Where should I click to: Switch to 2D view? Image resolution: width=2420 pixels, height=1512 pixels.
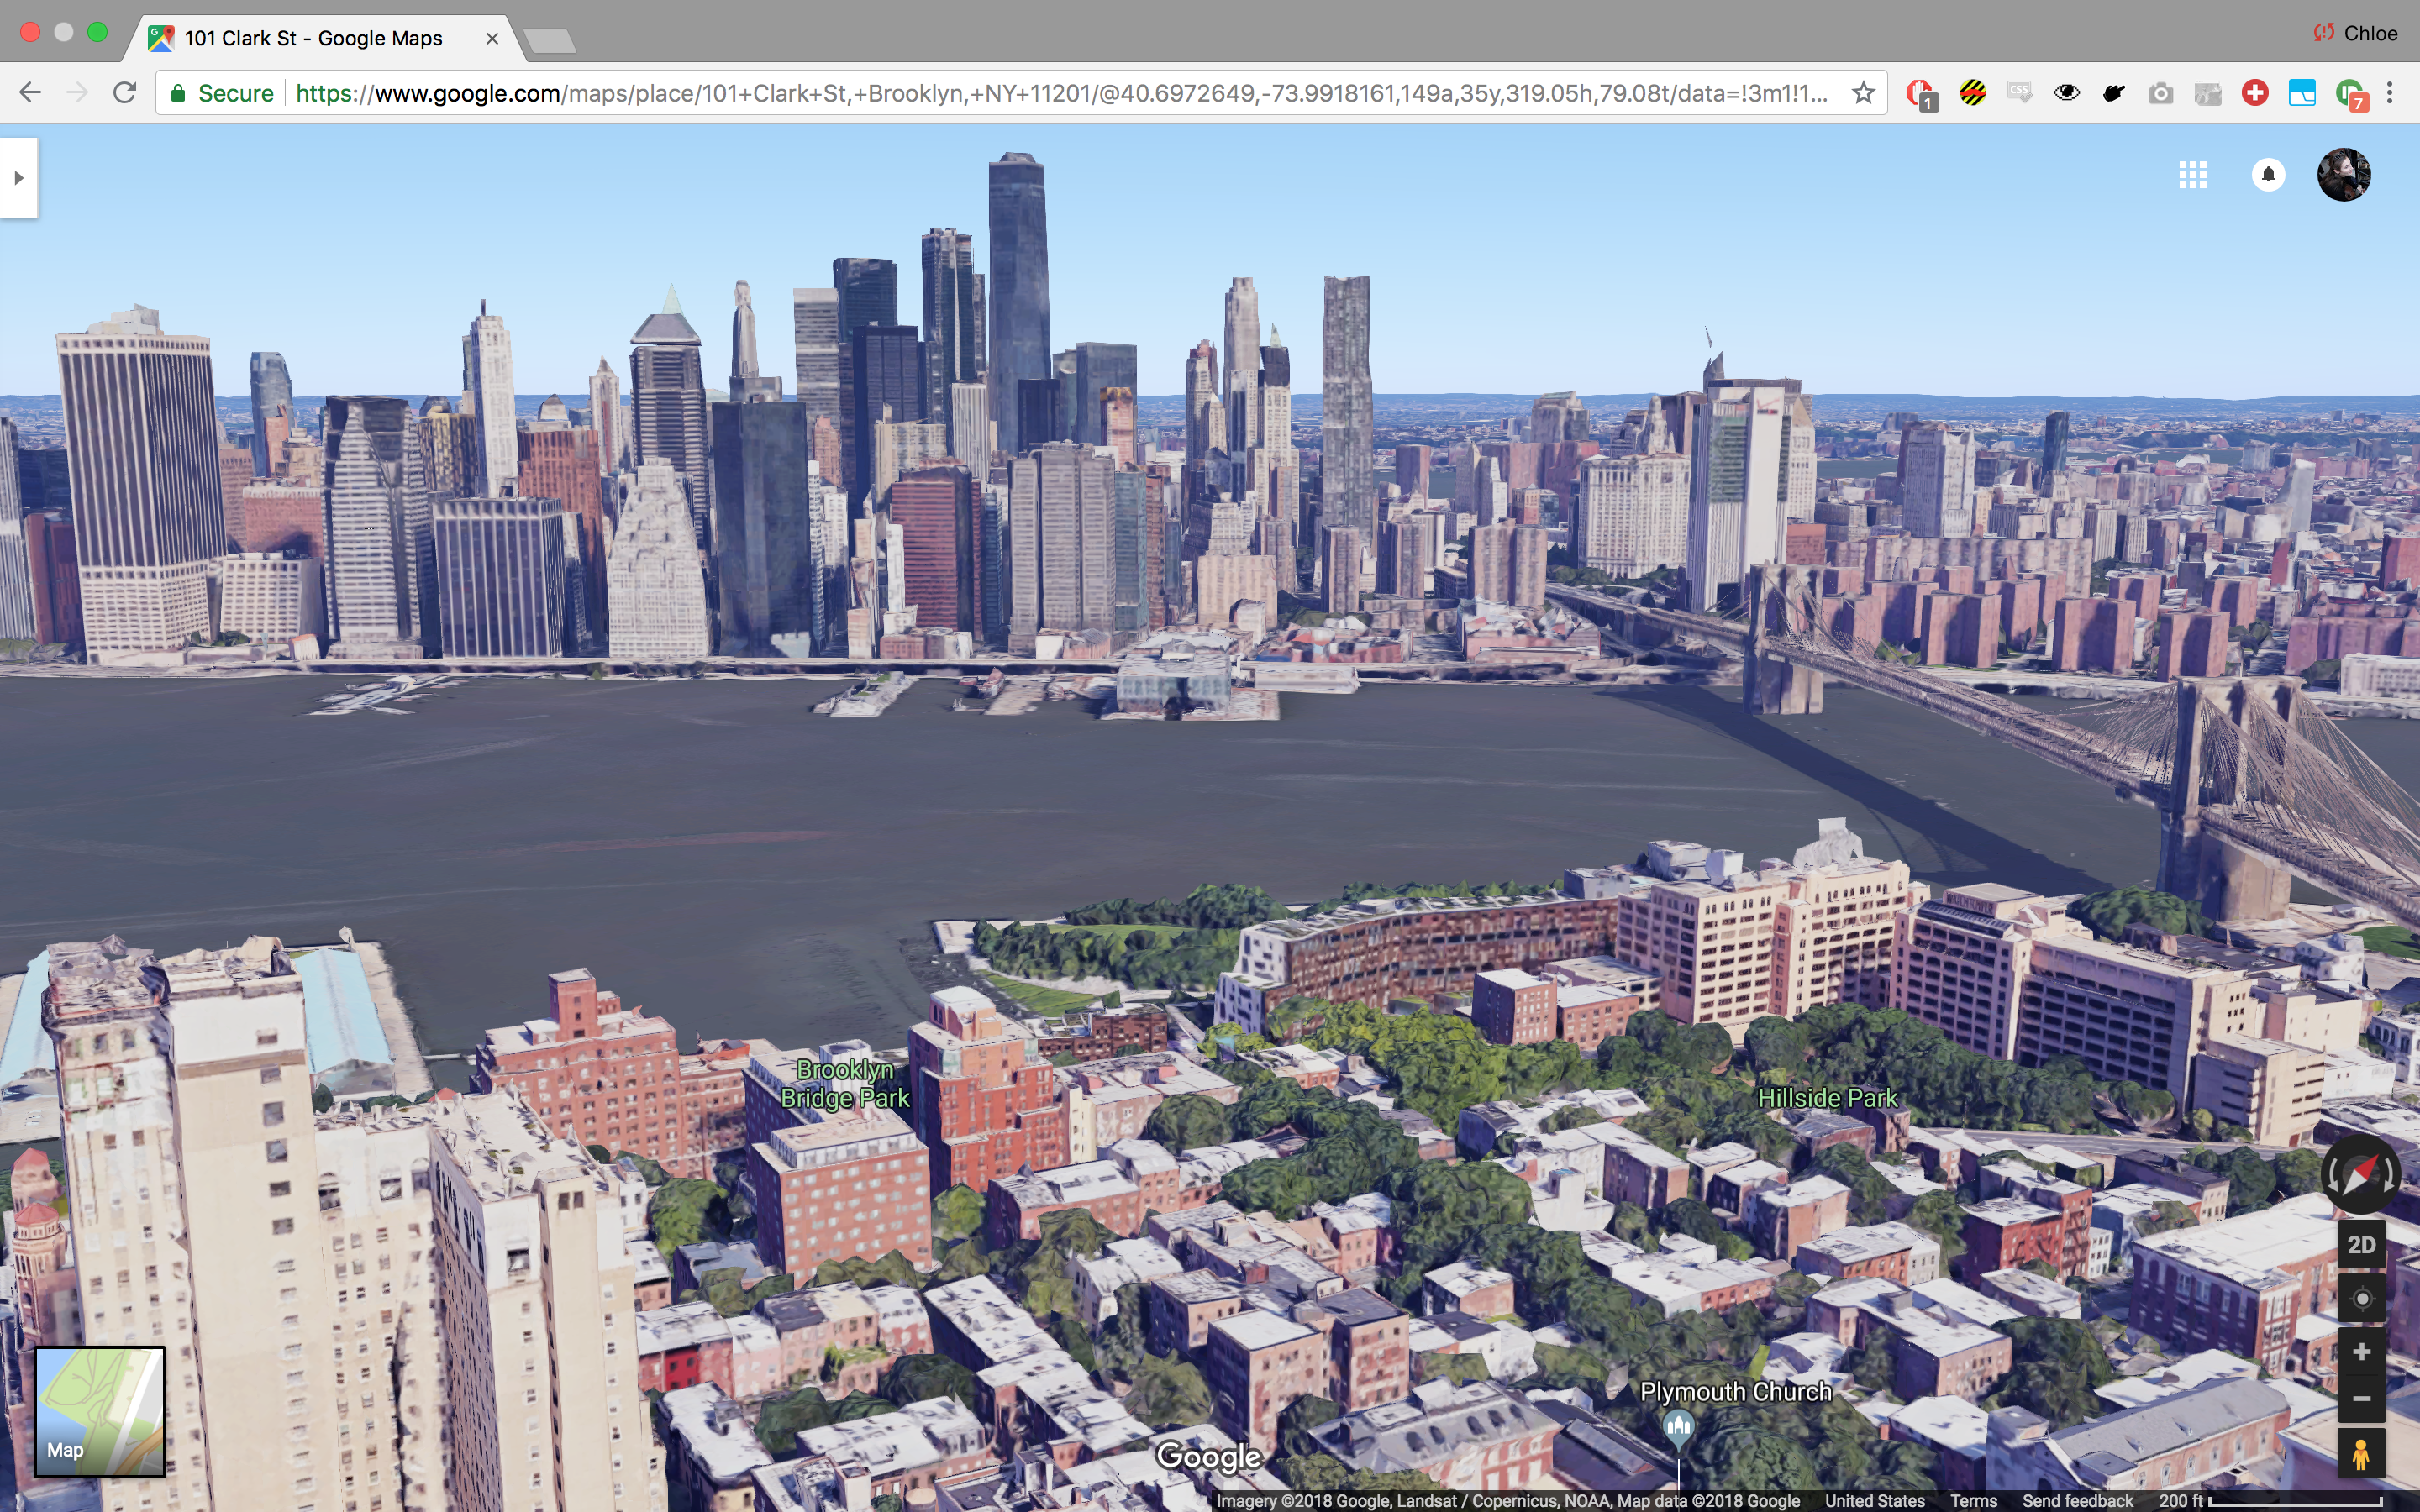pos(2361,1245)
